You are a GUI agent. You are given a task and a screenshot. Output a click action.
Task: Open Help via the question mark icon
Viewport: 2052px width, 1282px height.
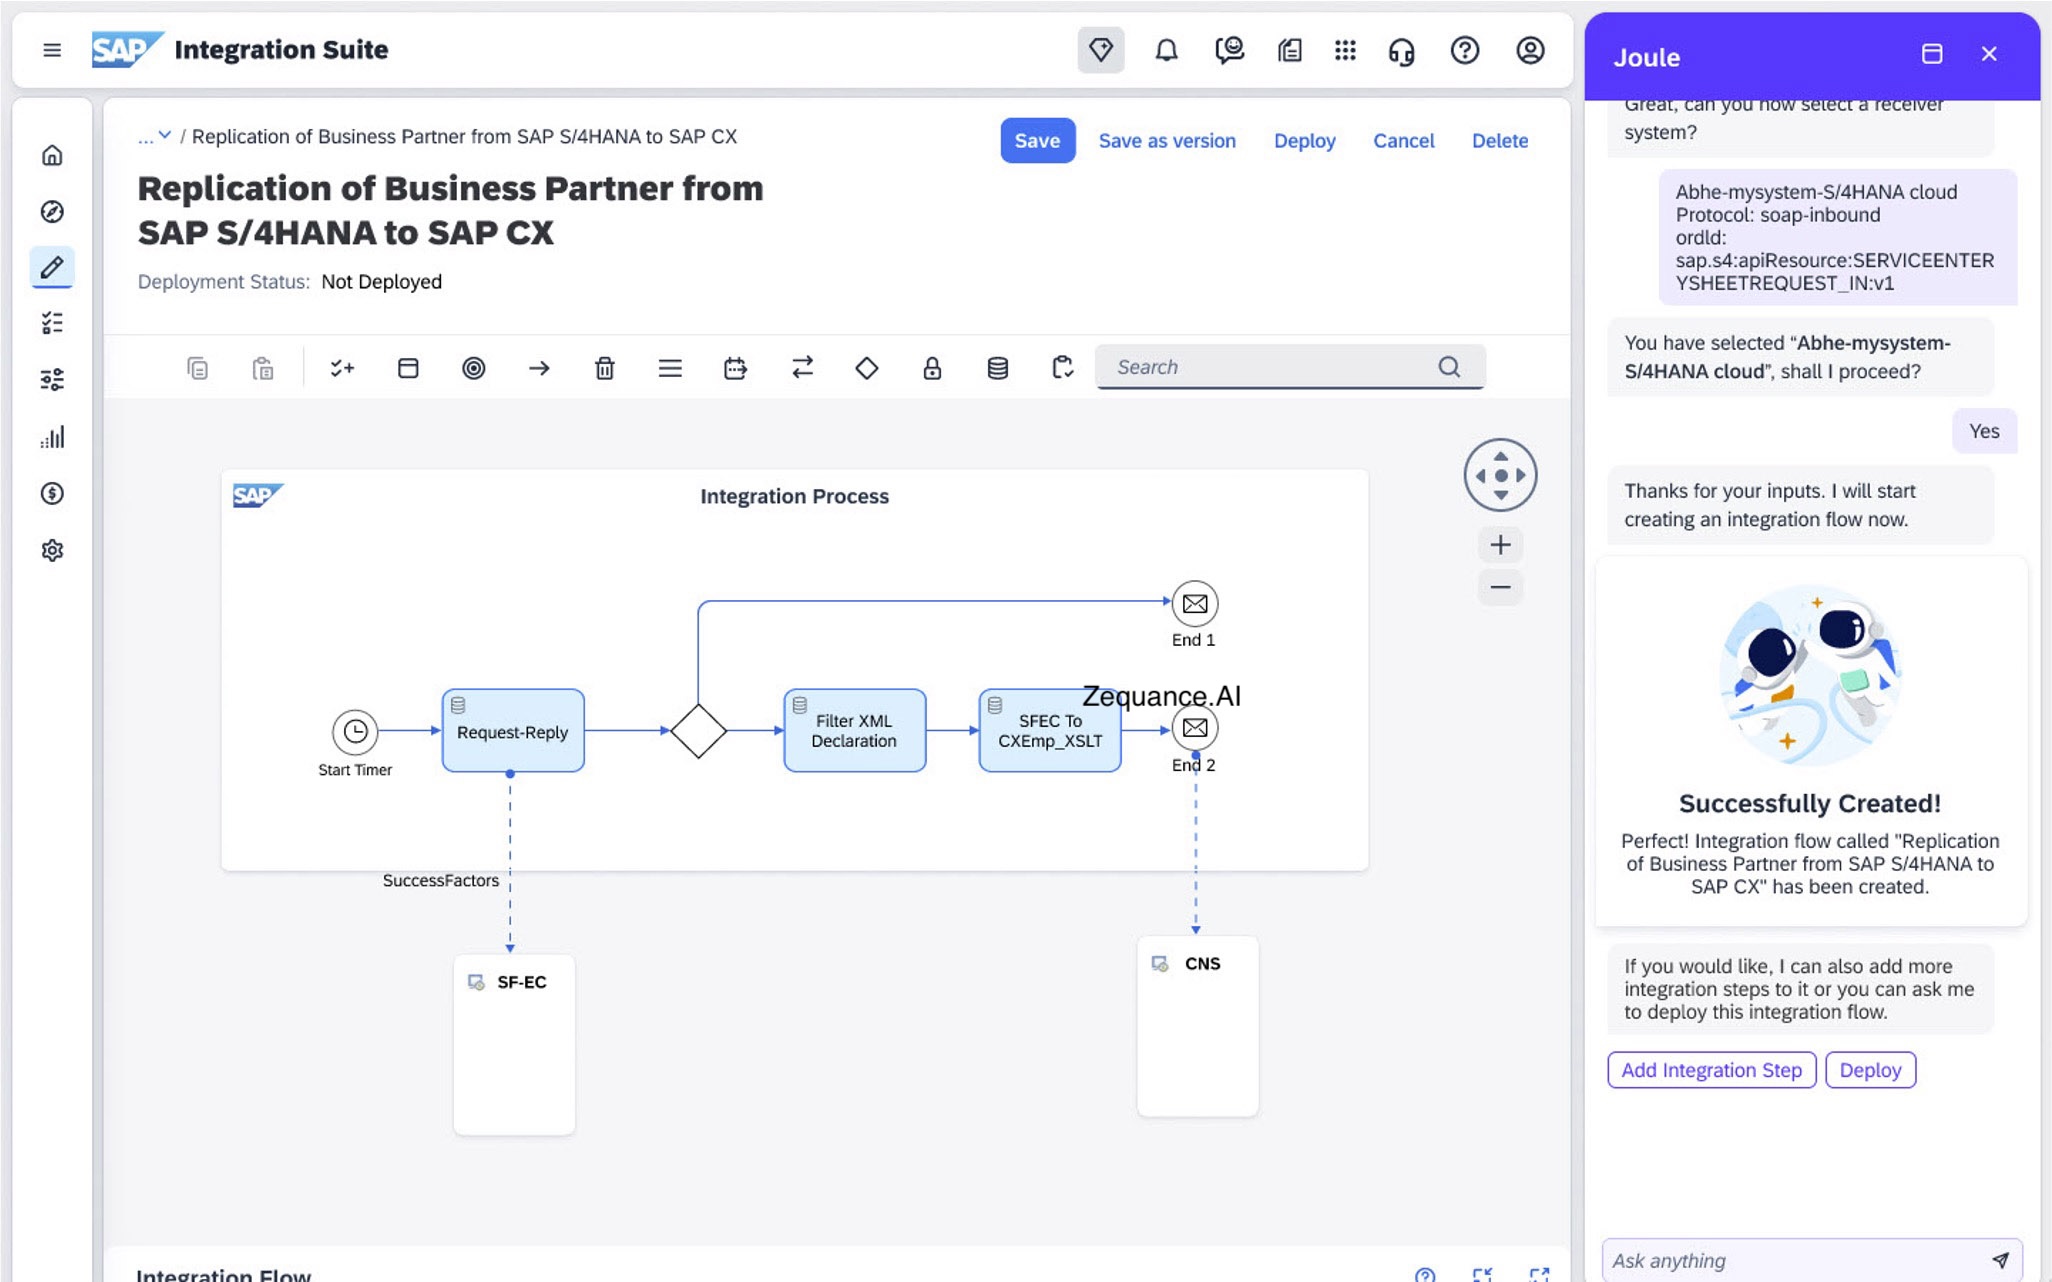coord(1465,50)
